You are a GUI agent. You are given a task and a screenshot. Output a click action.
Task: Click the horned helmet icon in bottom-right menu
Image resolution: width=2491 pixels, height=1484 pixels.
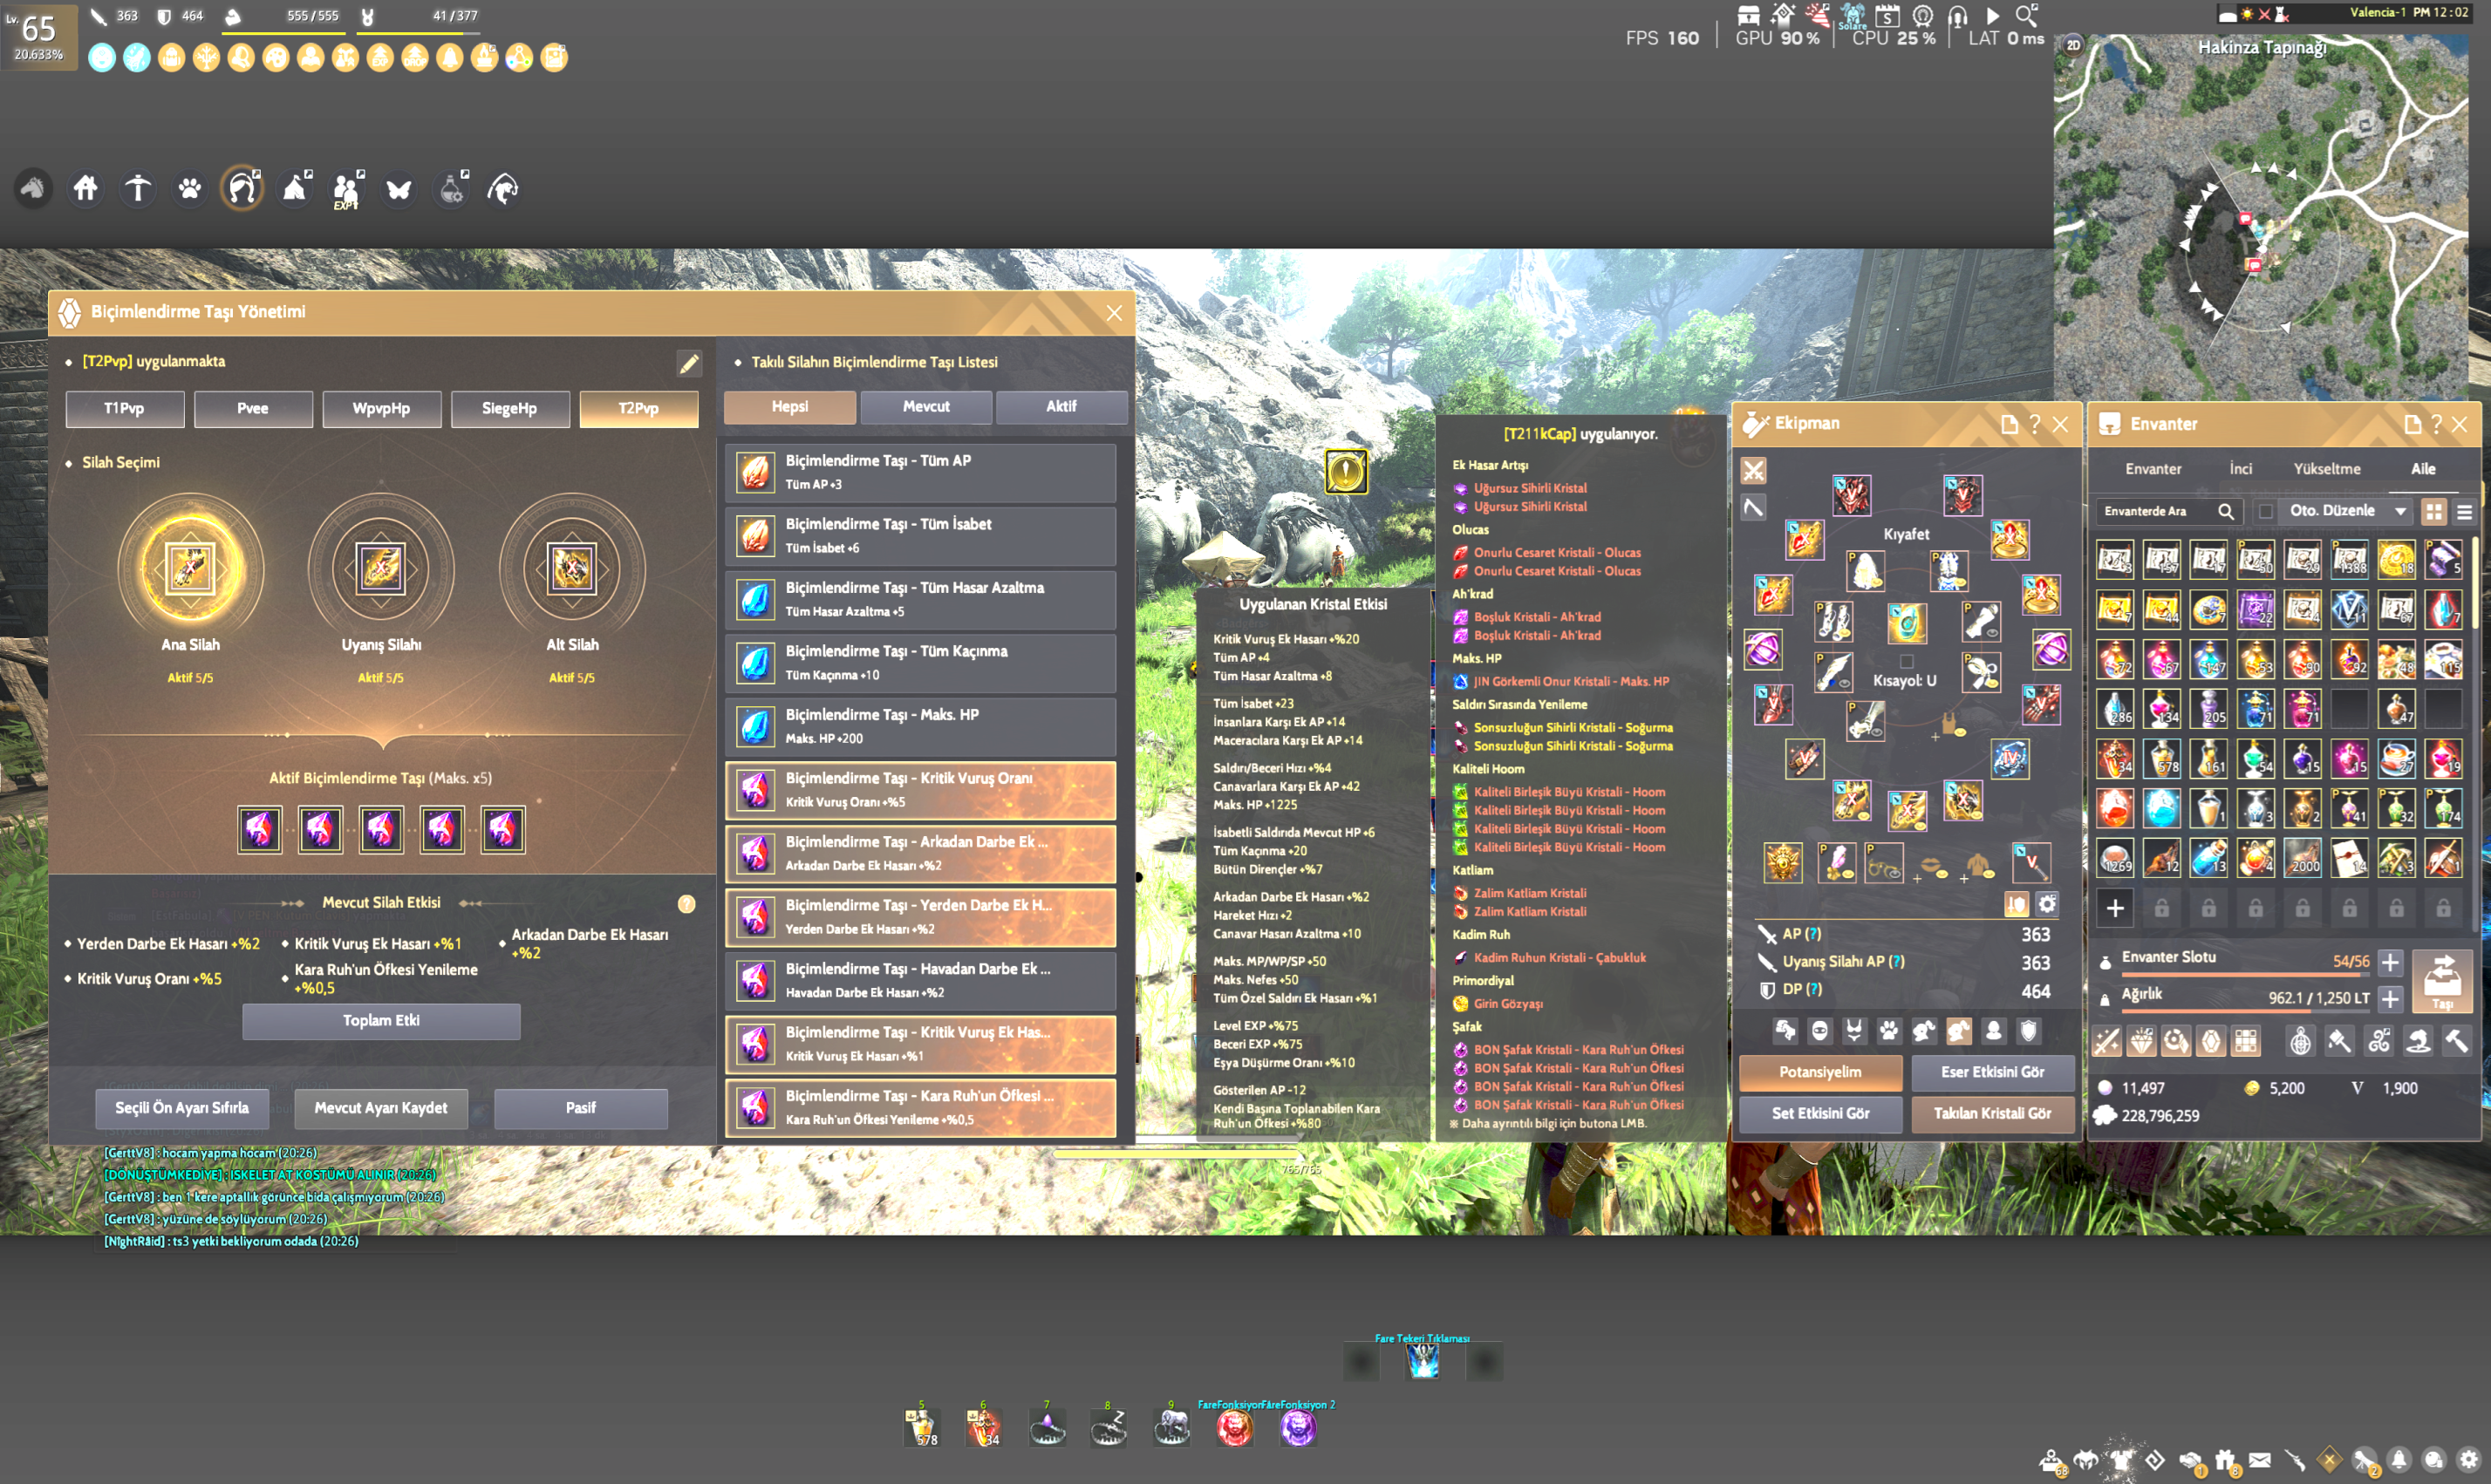[x=2086, y=1460]
